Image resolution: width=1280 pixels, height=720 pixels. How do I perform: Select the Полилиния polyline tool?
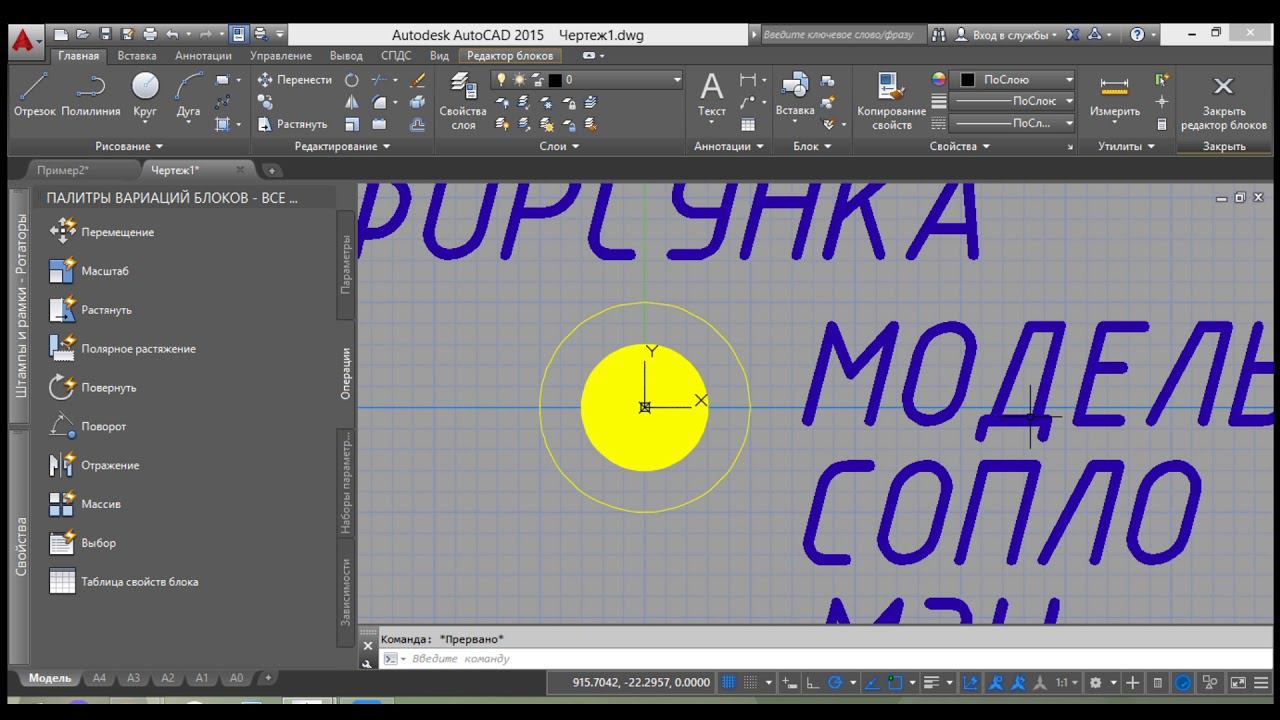tap(91, 96)
